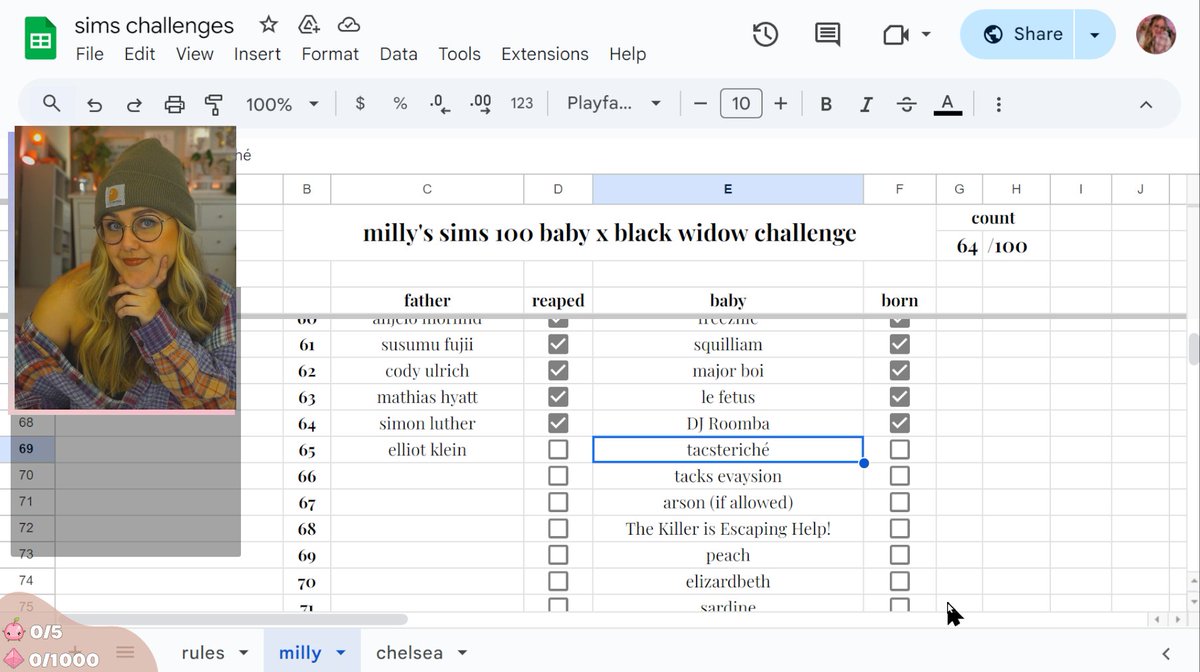Select column E header
The width and height of the screenshot is (1200, 672).
pyautogui.click(x=727, y=189)
